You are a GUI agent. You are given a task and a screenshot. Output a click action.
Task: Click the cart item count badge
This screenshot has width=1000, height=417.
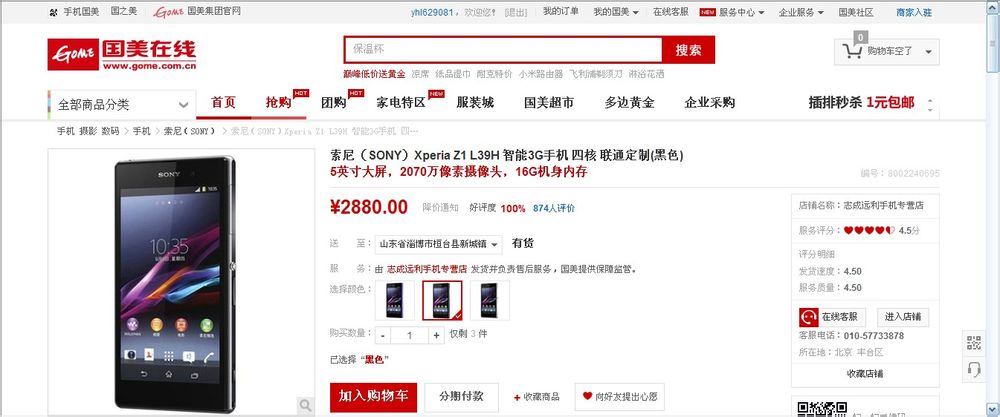click(x=860, y=38)
